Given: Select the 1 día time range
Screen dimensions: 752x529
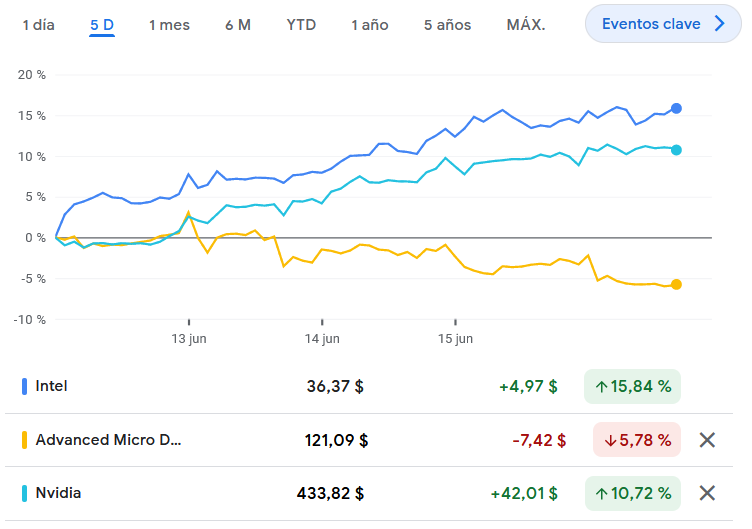Looking at the screenshot, I should [39, 25].
